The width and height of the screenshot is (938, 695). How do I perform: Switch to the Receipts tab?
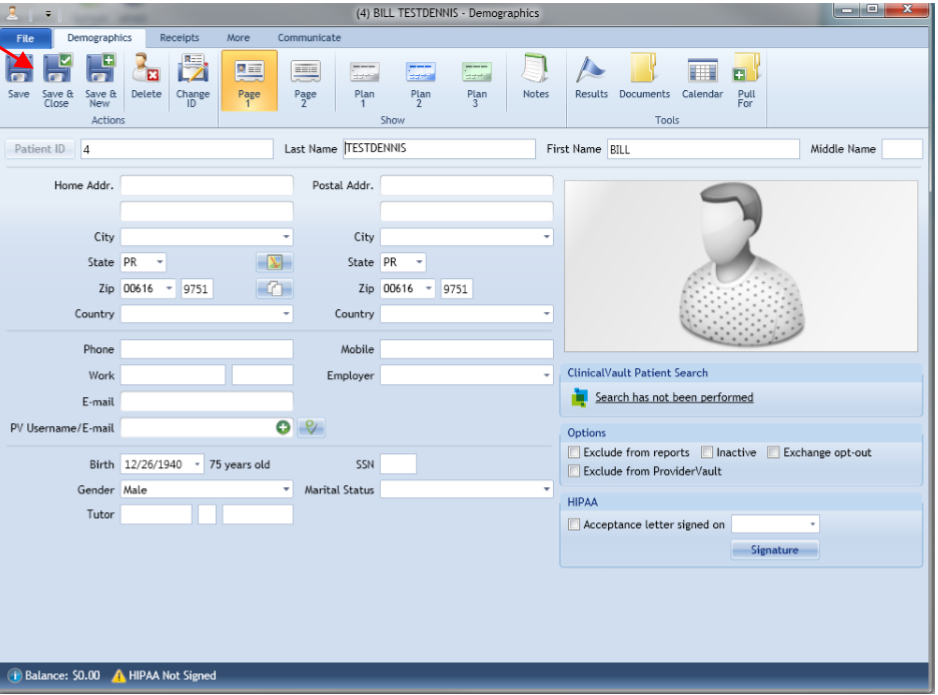point(179,38)
